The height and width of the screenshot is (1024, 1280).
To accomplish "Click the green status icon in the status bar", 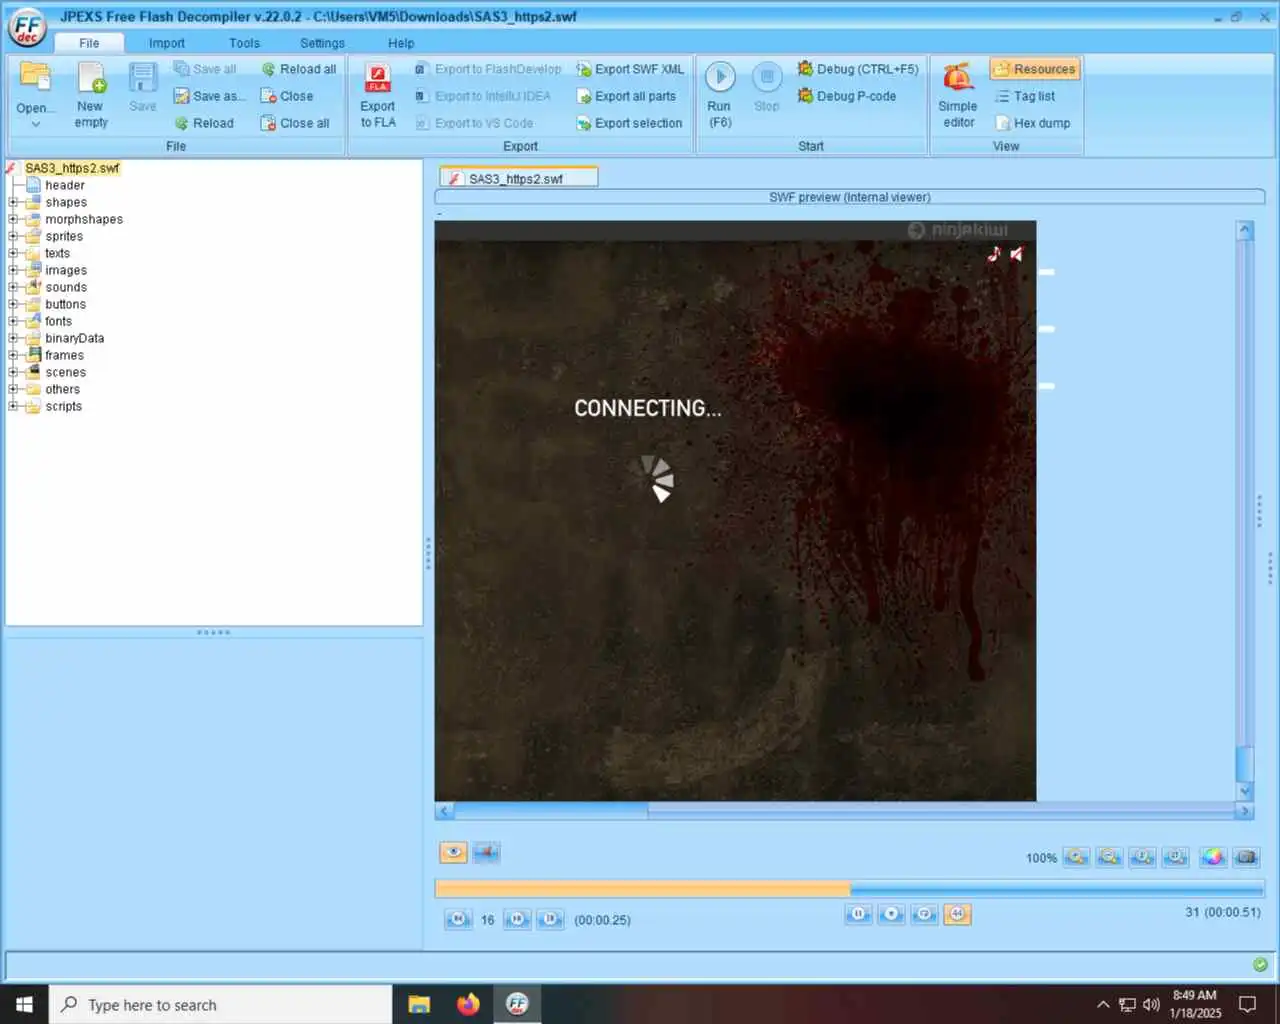I will (x=1260, y=965).
